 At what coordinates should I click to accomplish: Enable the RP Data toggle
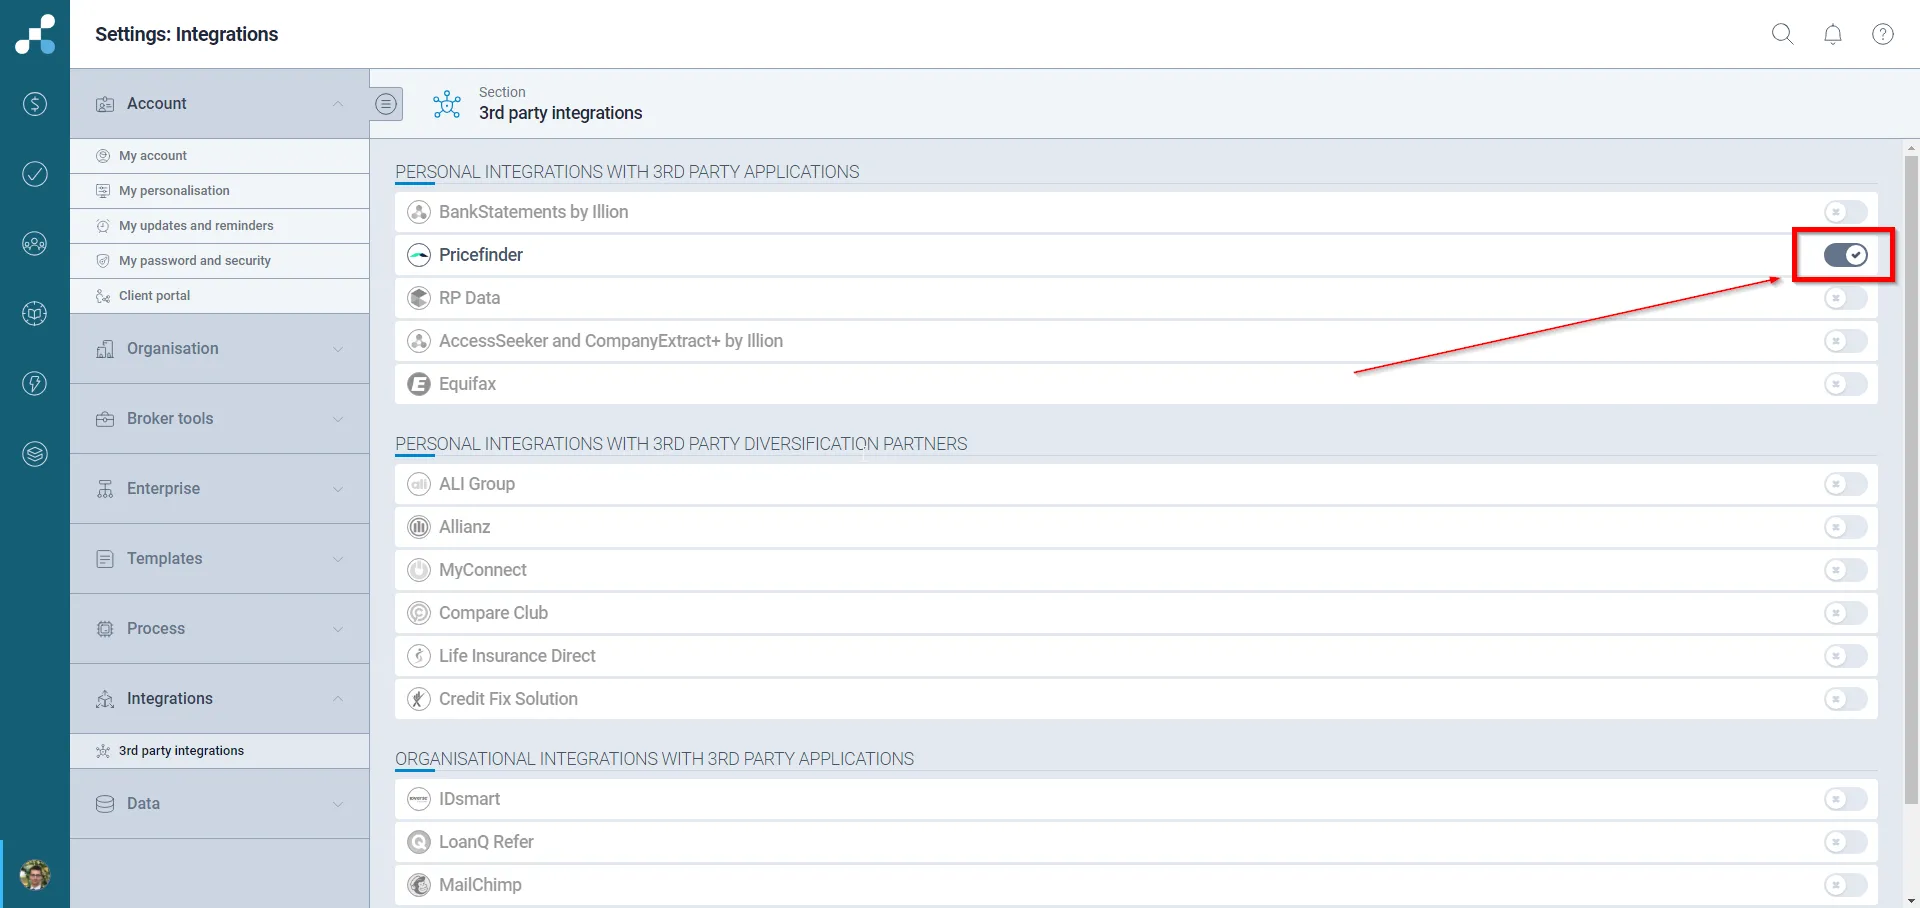(1845, 298)
